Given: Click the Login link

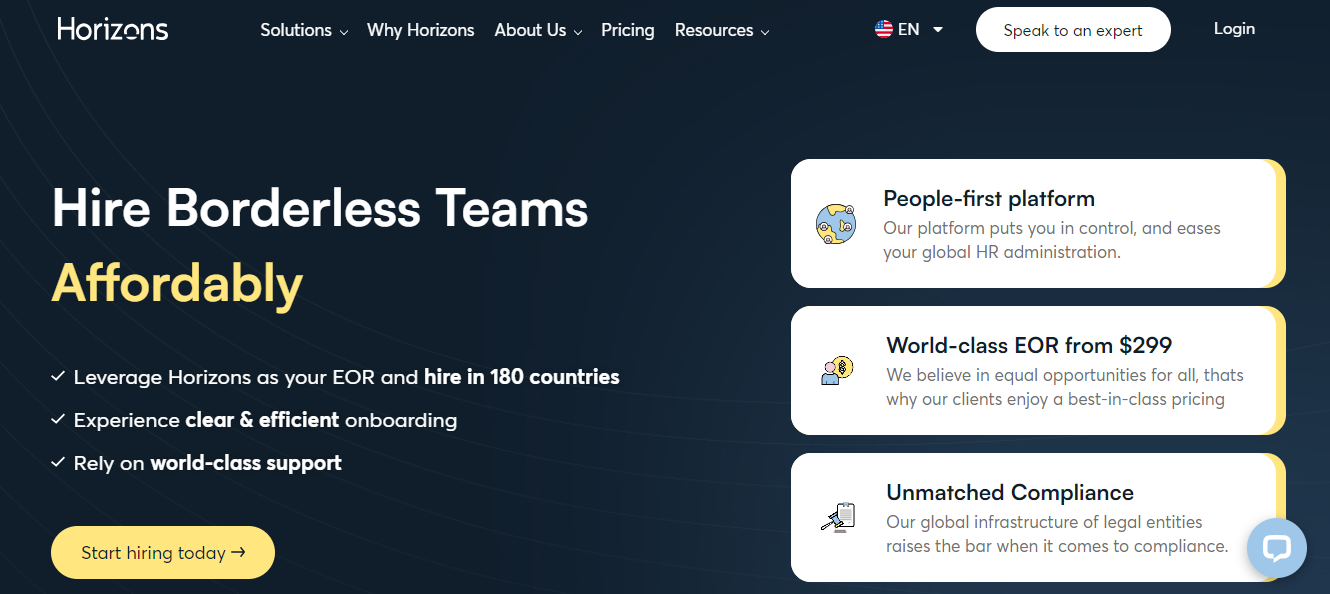Looking at the screenshot, I should [1234, 28].
